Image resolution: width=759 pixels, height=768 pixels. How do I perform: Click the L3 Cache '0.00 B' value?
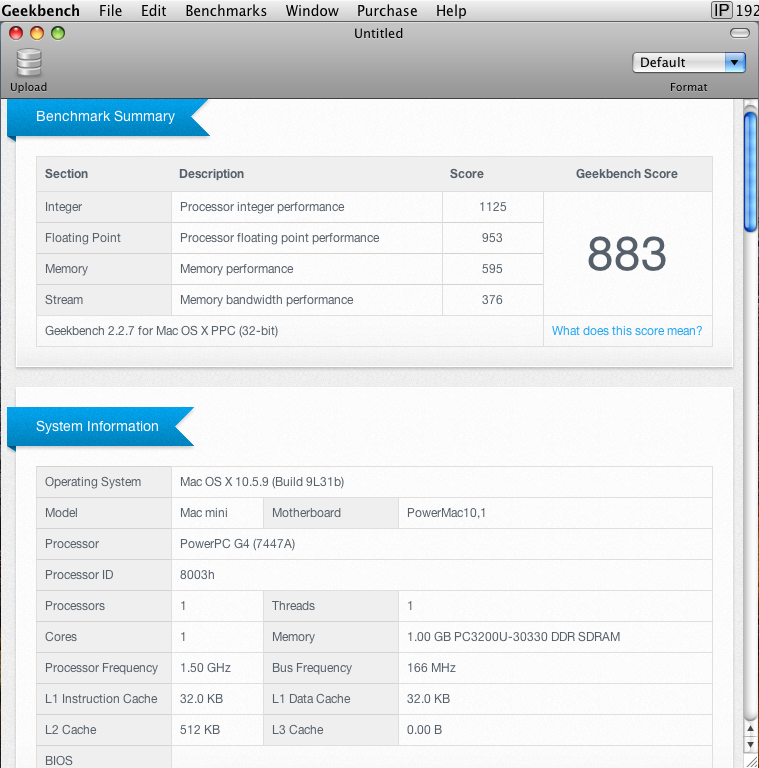[x=424, y=730]
